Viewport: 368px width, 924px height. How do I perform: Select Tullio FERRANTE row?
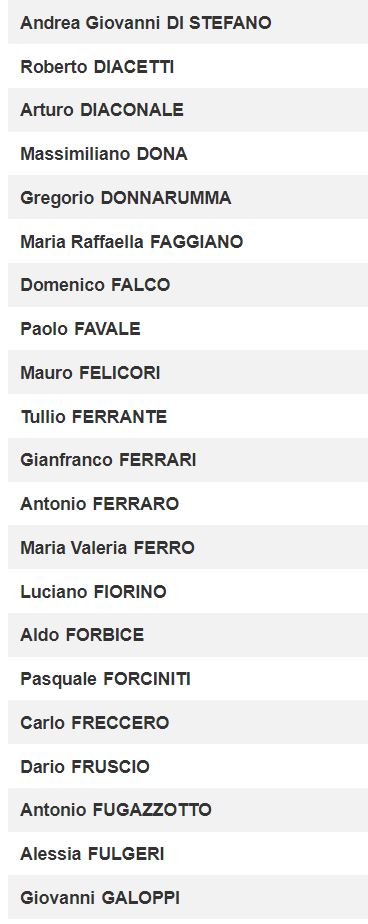188,416
